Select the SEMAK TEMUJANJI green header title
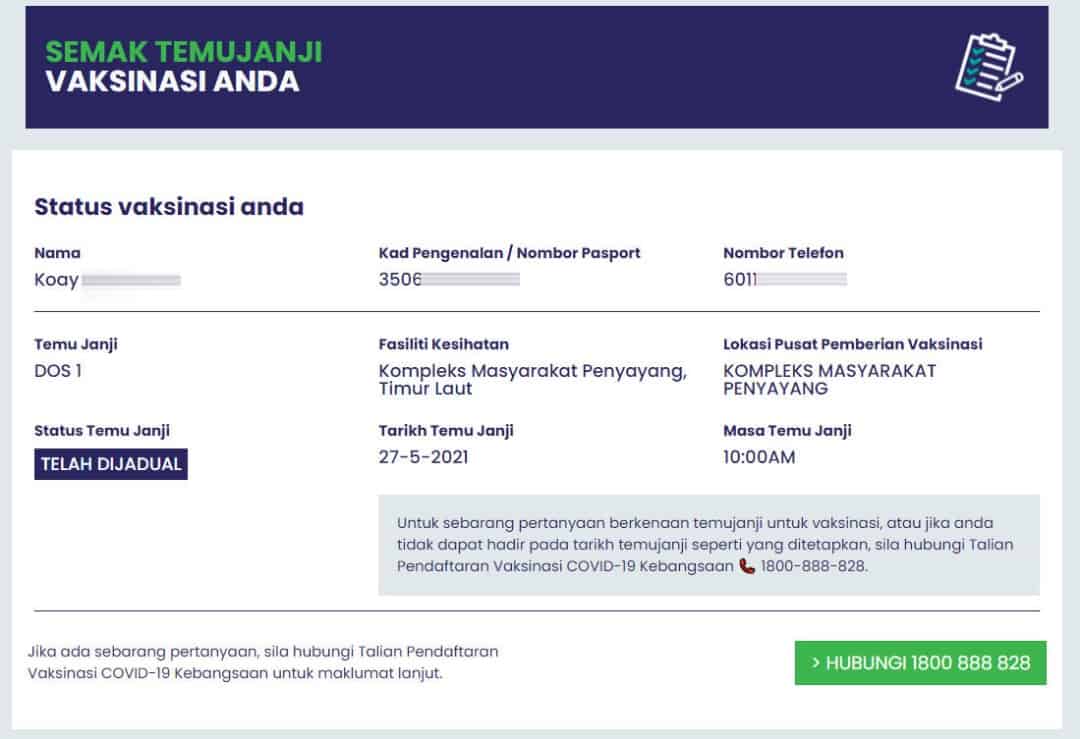 184,52
